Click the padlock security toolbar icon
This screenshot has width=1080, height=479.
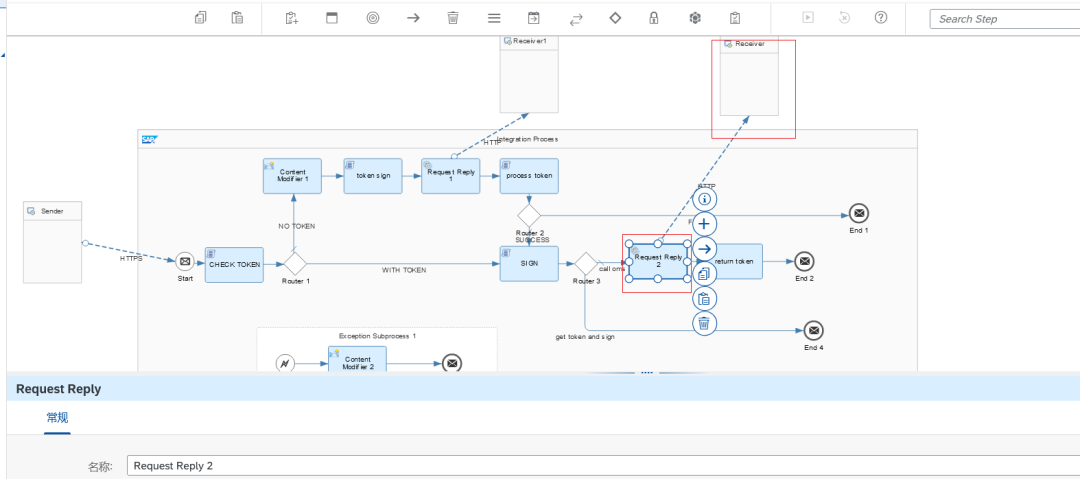(654, 18)
